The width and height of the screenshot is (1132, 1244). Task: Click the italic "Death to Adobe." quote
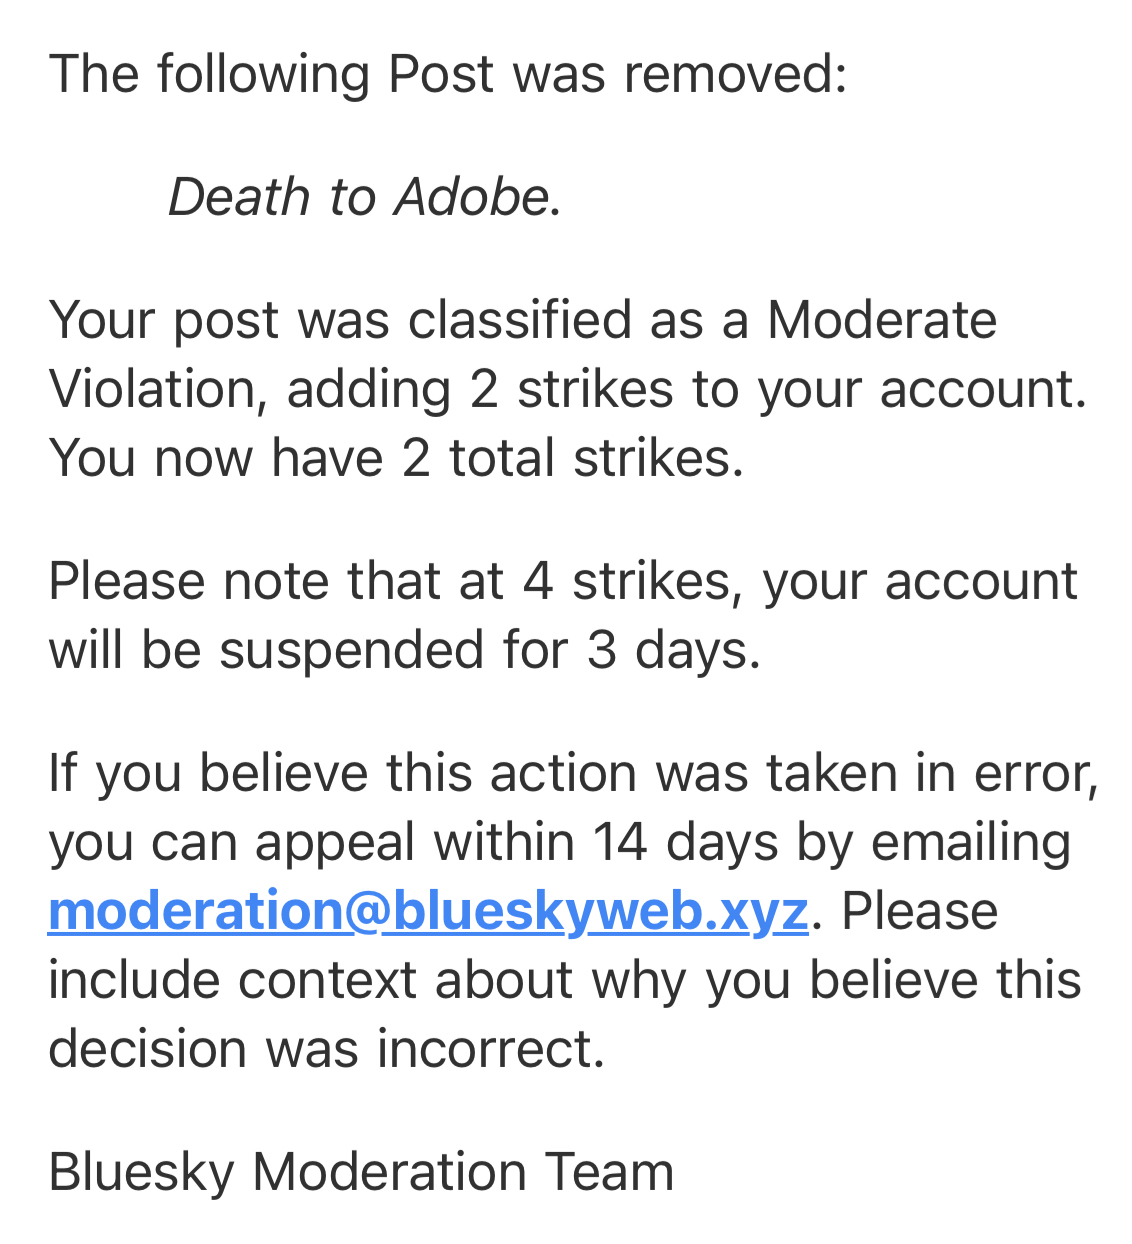[364, 197]
